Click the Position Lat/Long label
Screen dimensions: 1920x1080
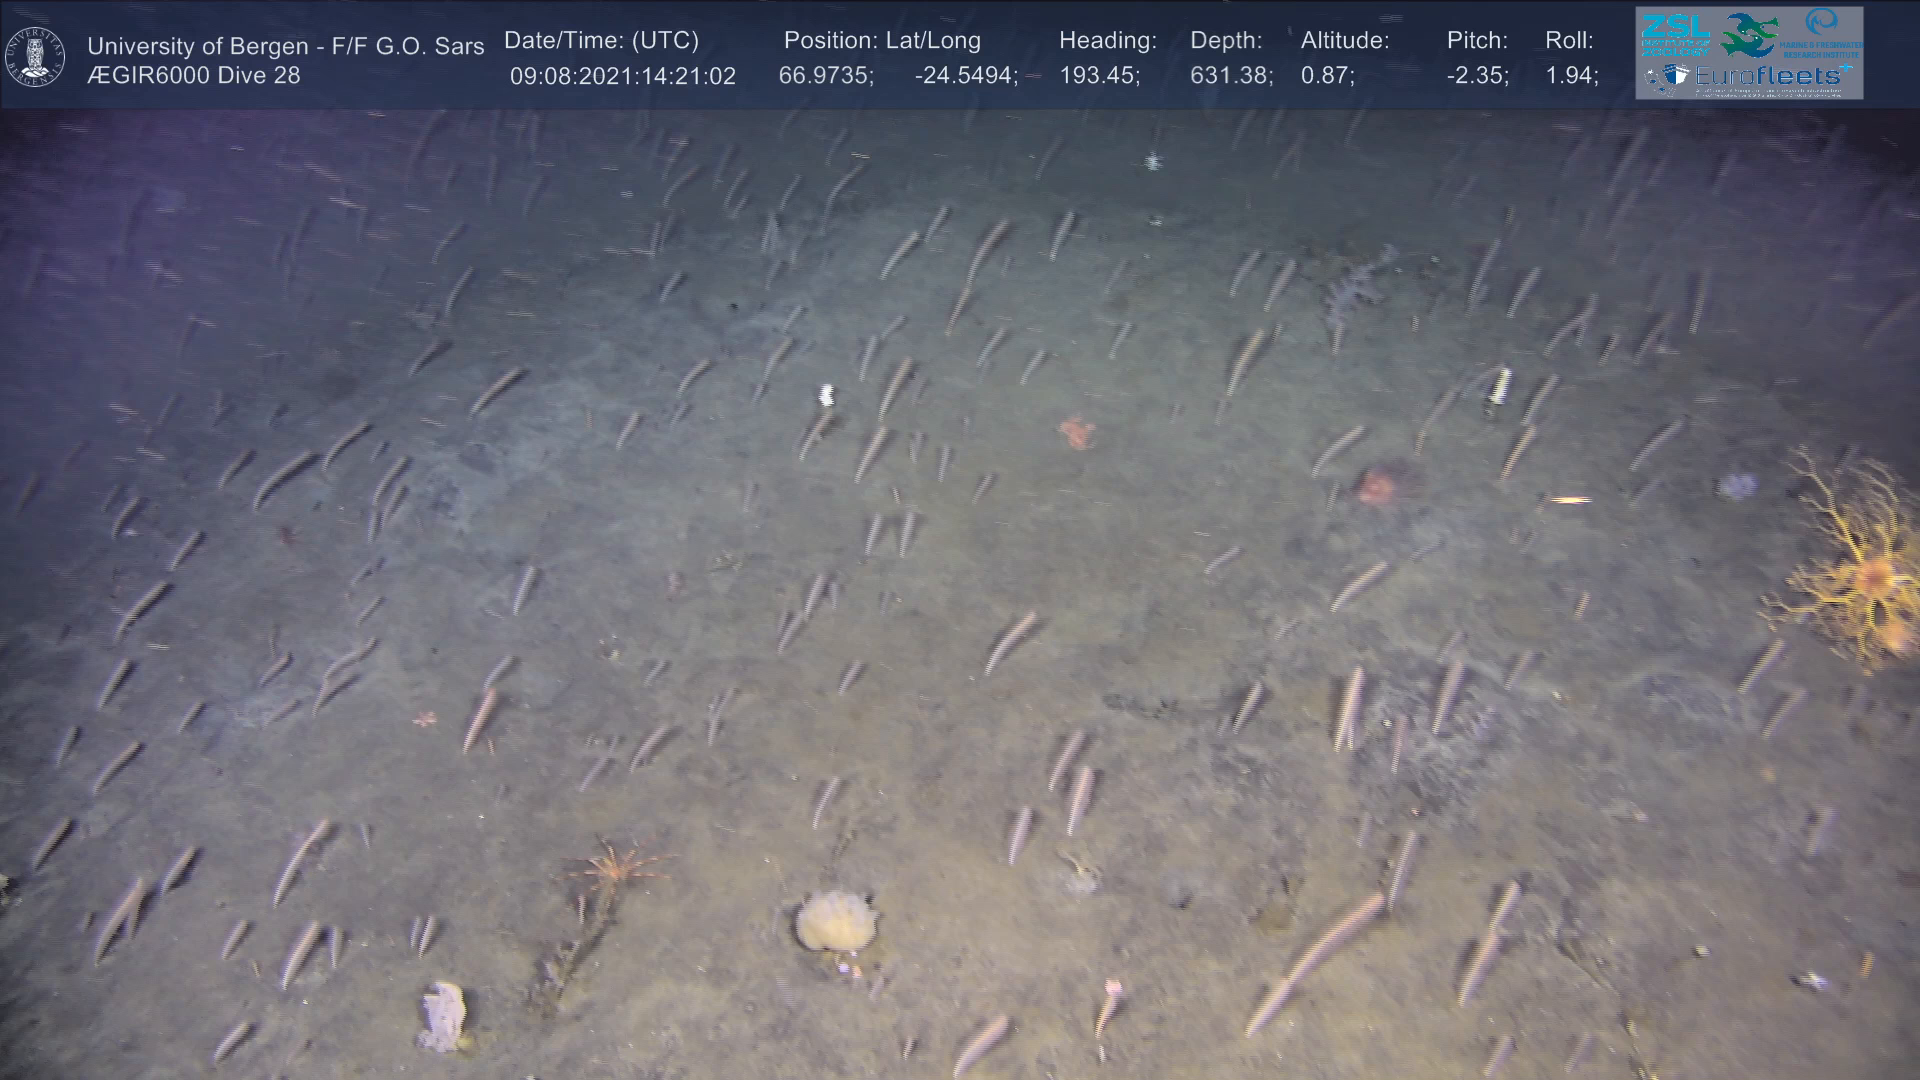pos(881,40)
